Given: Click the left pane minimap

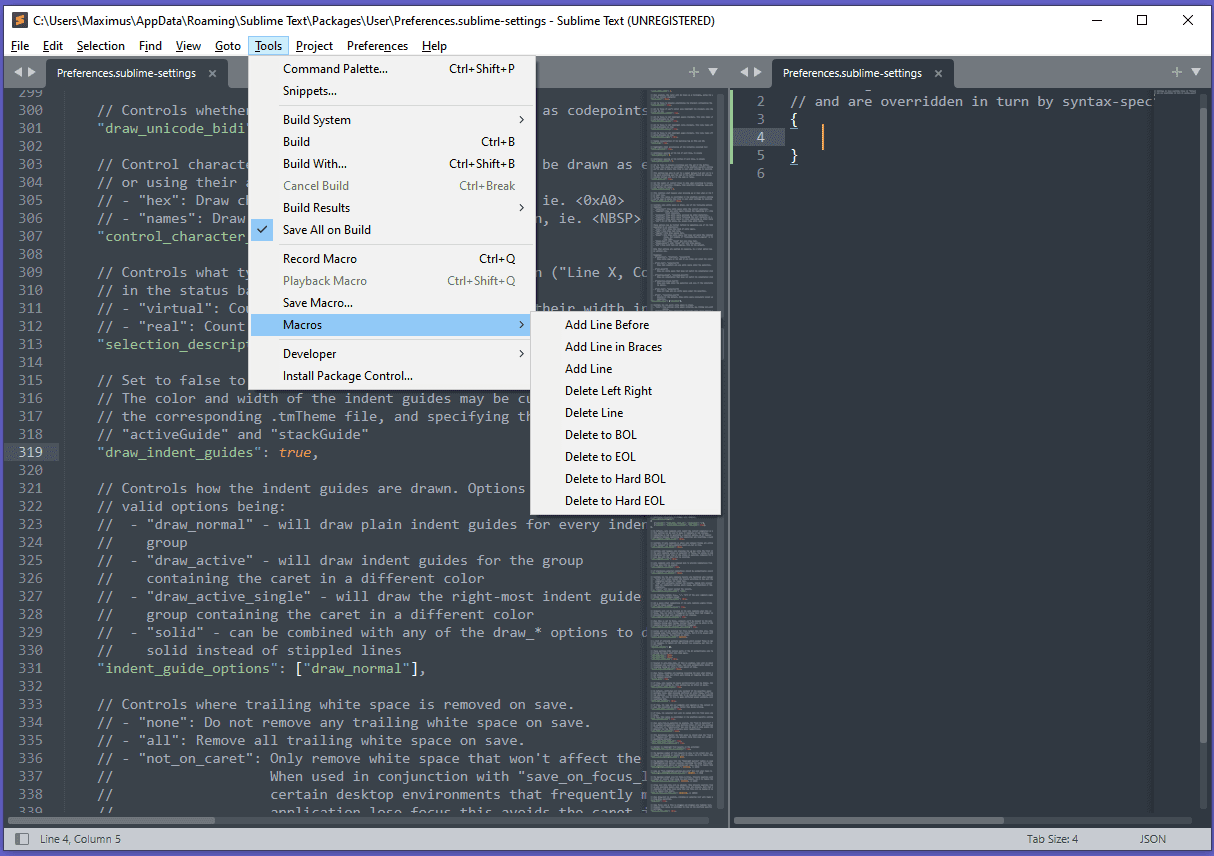Looking at the screenshot, I should [683, 450].
